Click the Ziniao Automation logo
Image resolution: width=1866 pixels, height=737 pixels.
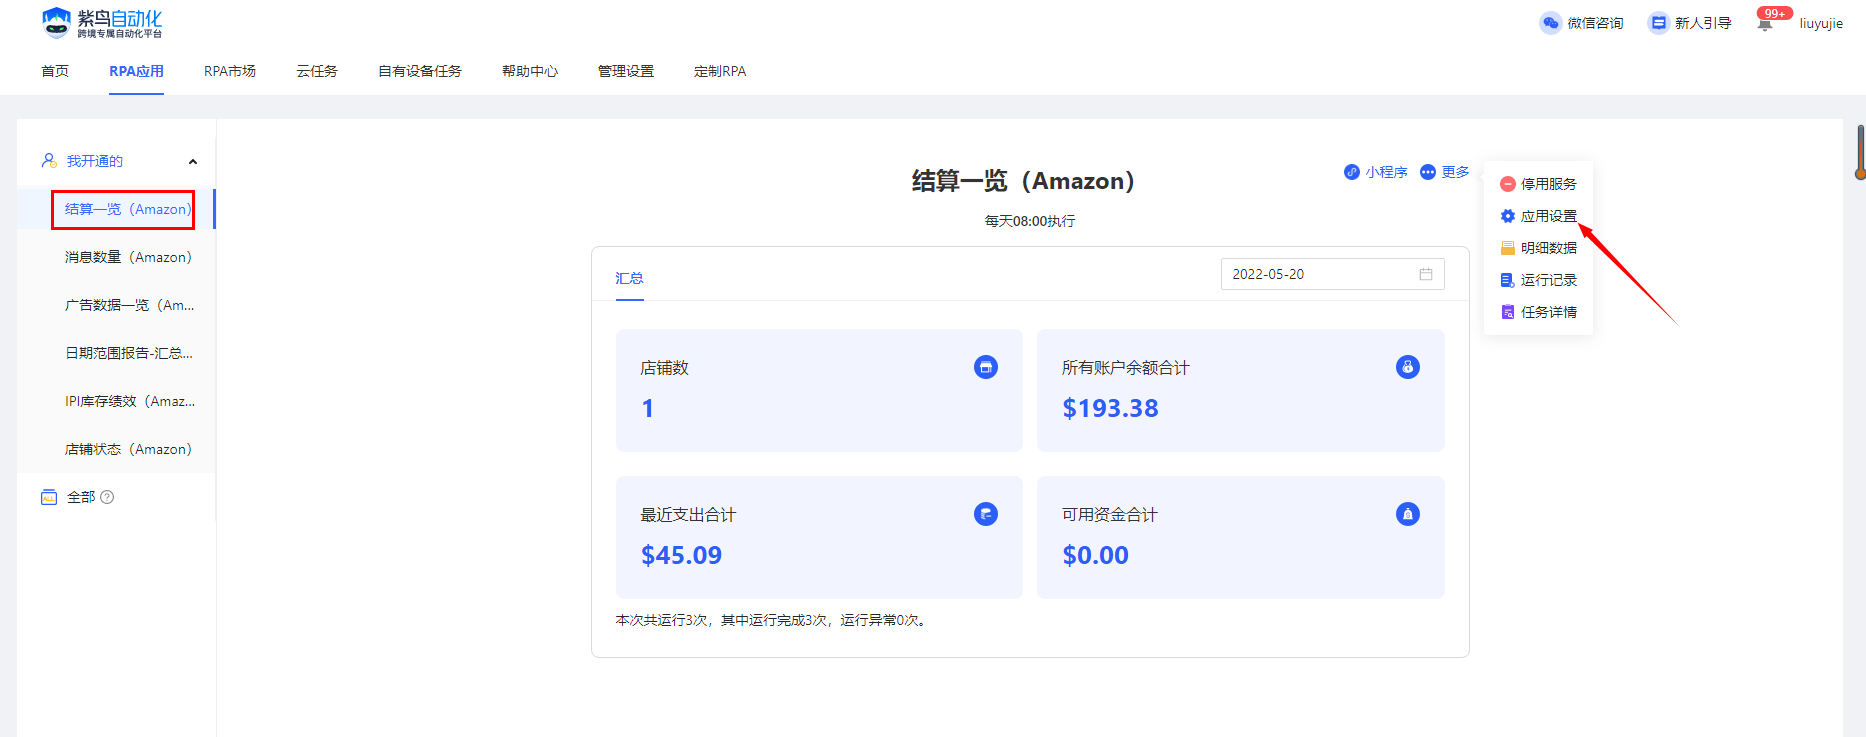pos(102,23)
